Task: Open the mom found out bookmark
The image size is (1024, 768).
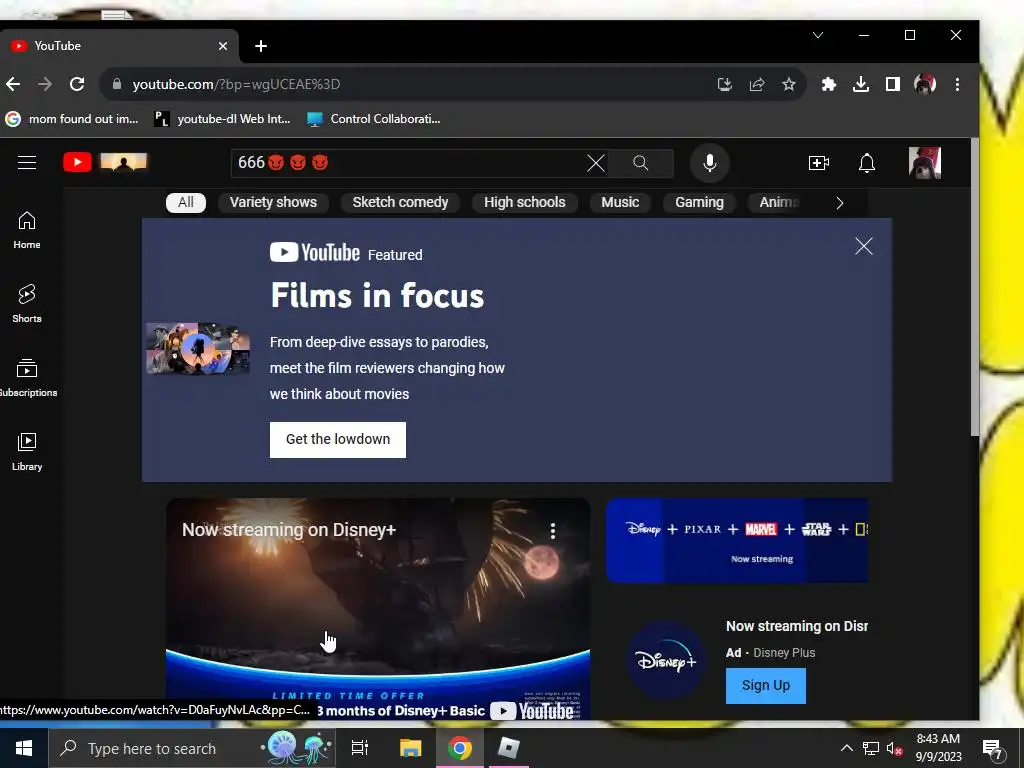Action: coord(72,119)
